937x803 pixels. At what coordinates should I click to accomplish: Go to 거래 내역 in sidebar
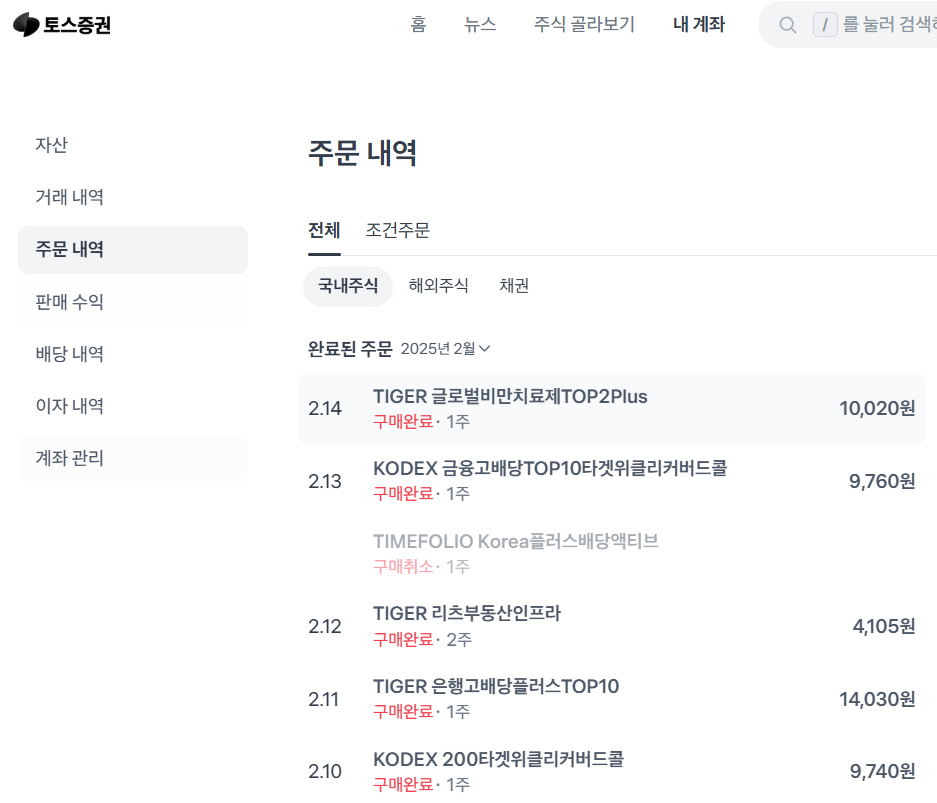[x=133, y=197]
